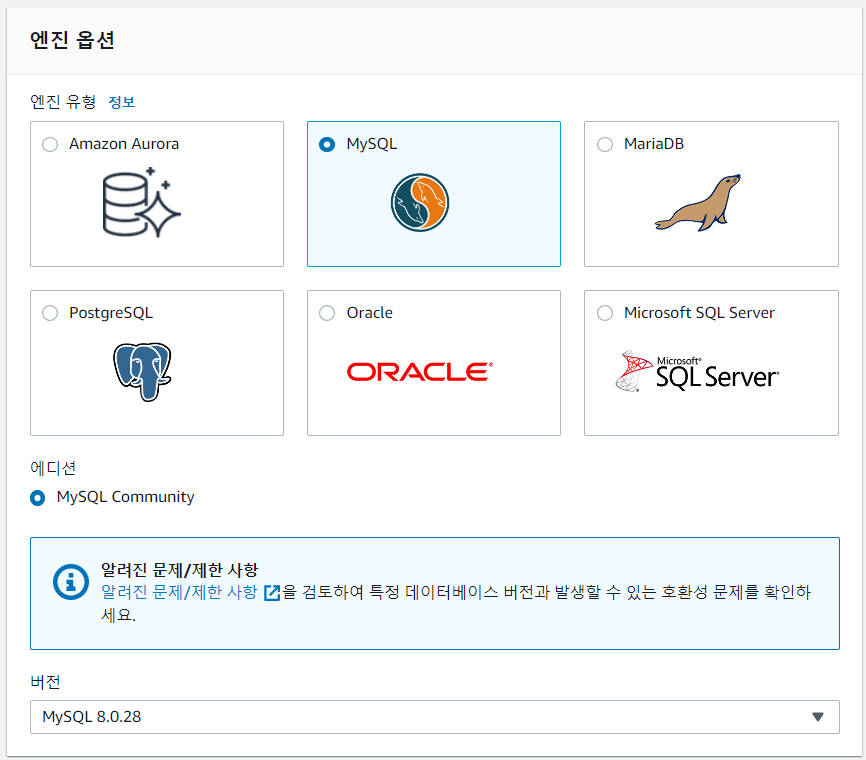Open the 정보 info link

122,102
